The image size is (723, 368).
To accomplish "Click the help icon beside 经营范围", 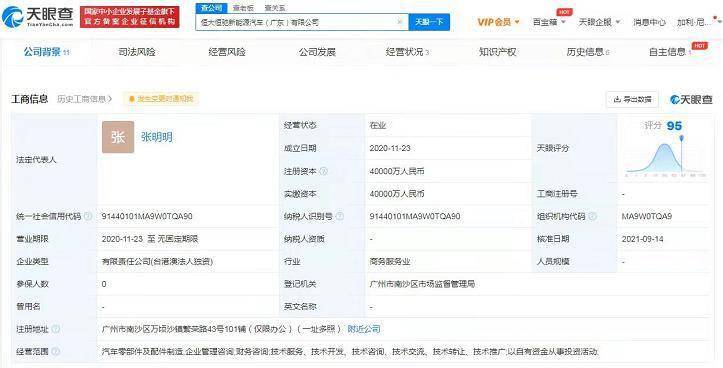I will click(56, 351).
